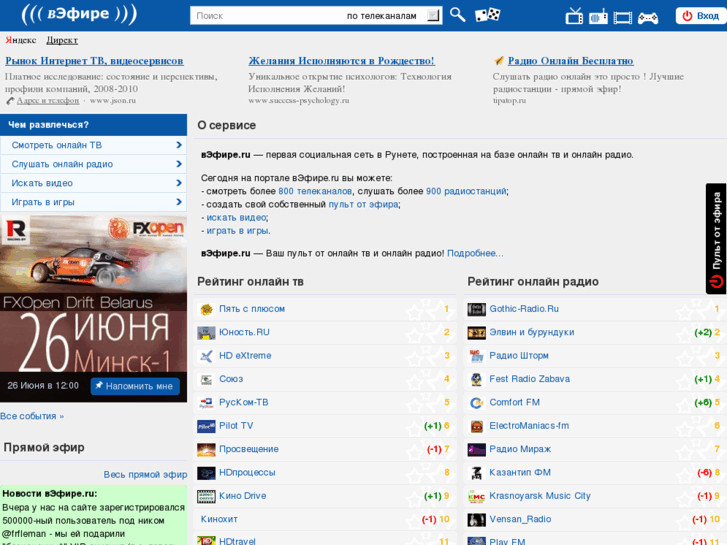Open TV channel 'Пять с плюсом'

pos(252,309)
